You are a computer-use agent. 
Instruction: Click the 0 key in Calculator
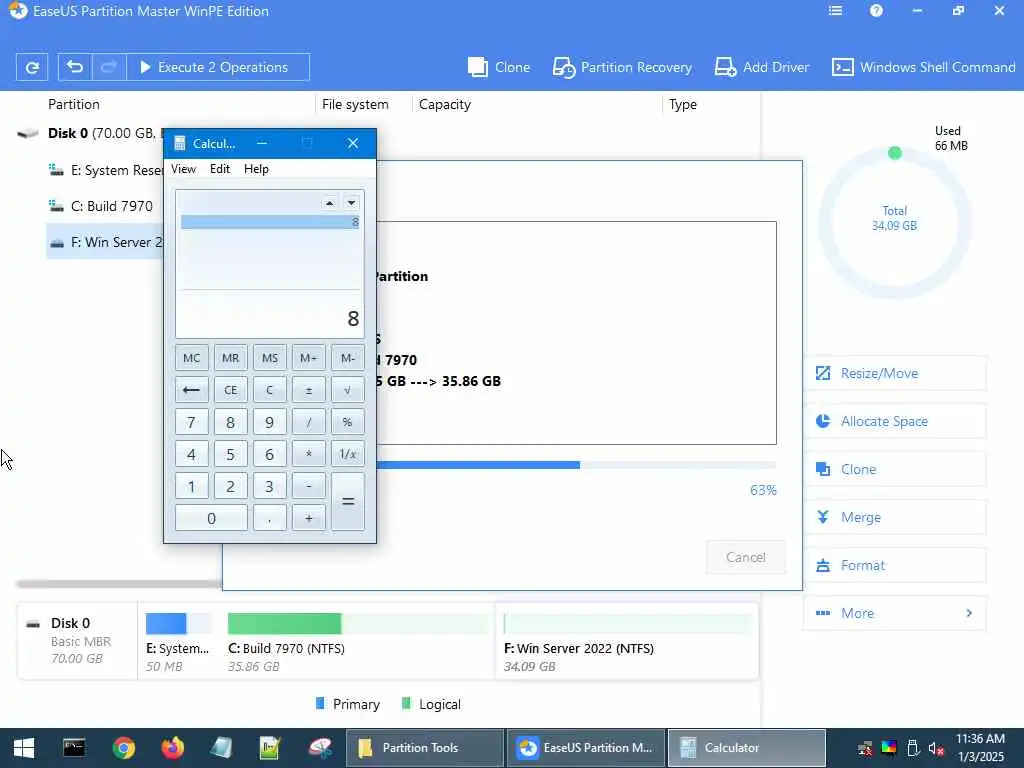(x=211, y=518)
